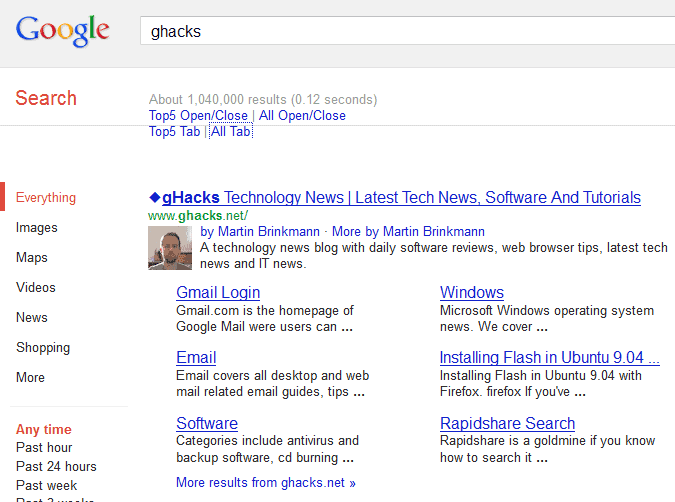The width and height of the screenshot is (675, 502).
Task: Open the Email sitelink
Action: 196,357
